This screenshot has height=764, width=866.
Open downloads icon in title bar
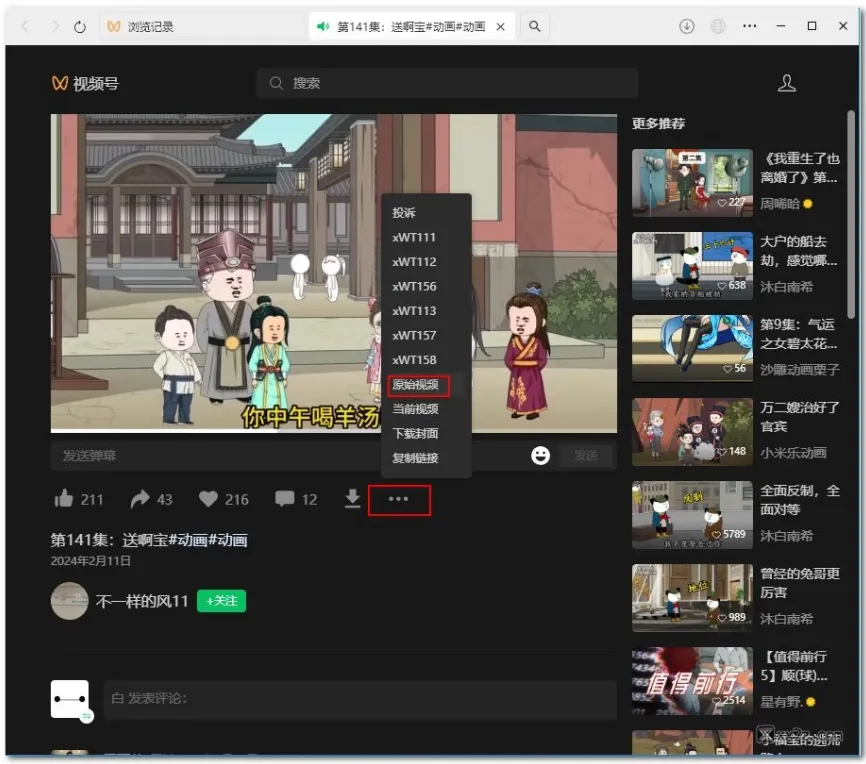pos(687,26)
